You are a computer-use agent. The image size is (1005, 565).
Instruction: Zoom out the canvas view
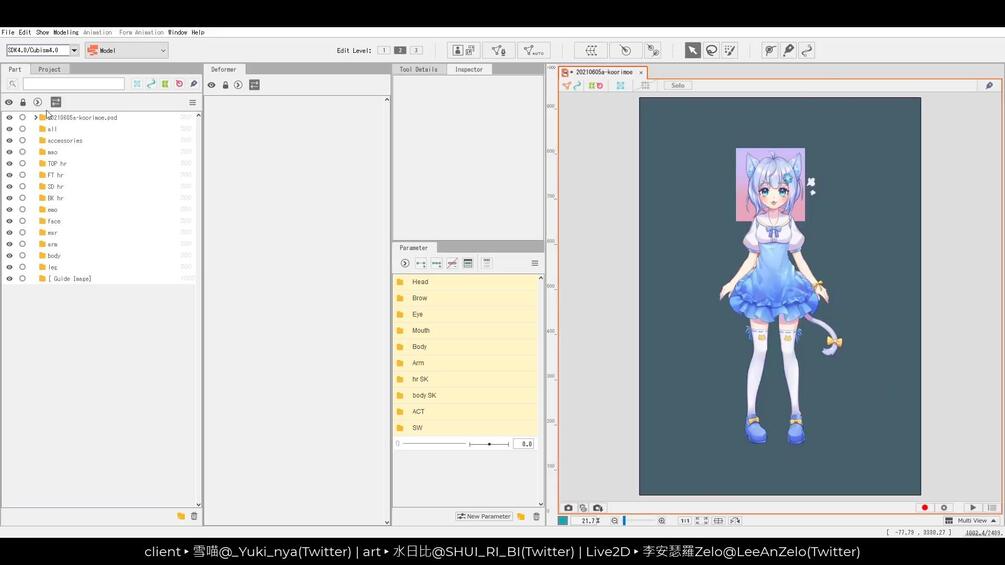click(614, 521)
